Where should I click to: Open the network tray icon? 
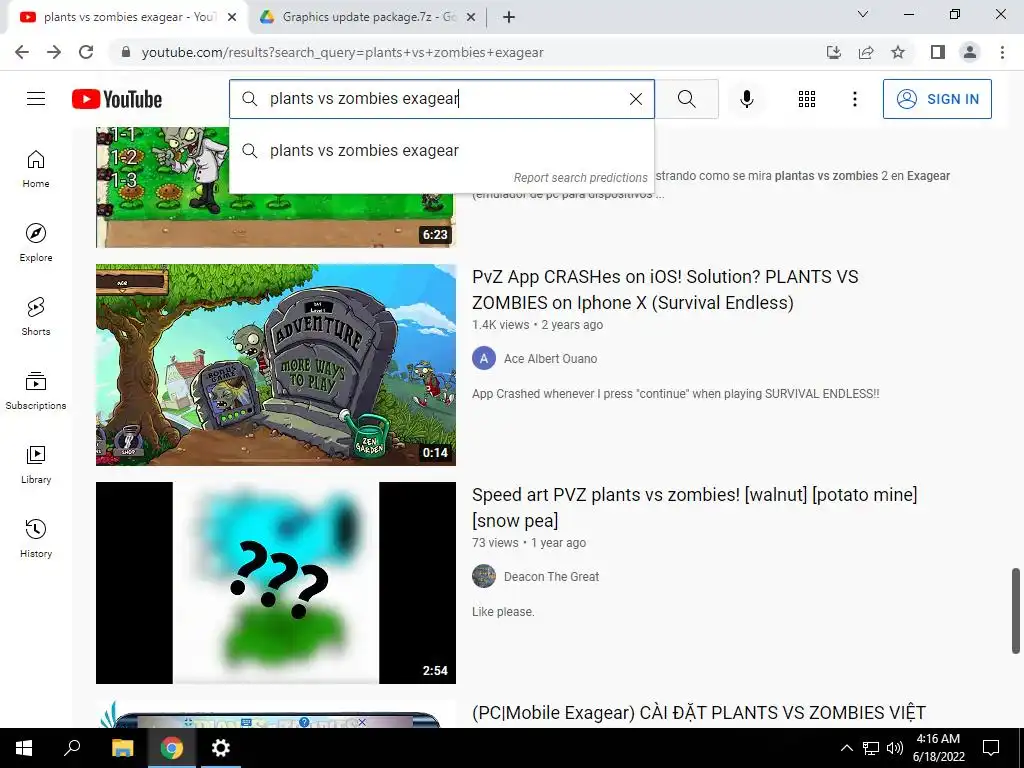point(871,748)
